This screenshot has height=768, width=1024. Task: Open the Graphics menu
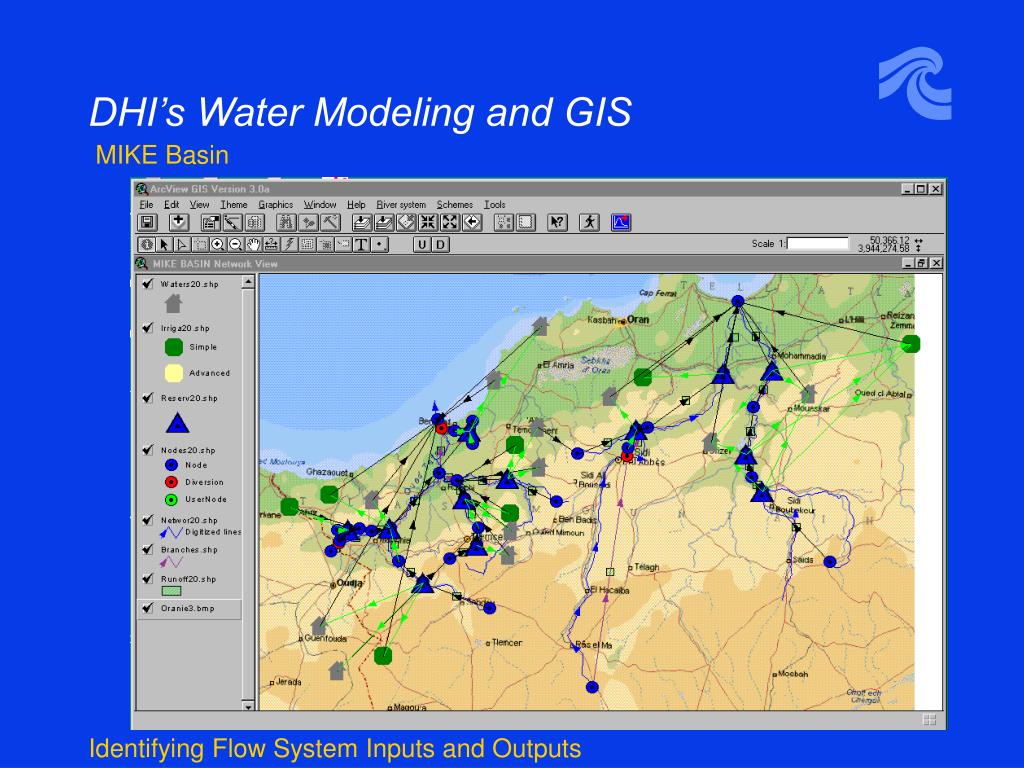(x=276, y=204)
